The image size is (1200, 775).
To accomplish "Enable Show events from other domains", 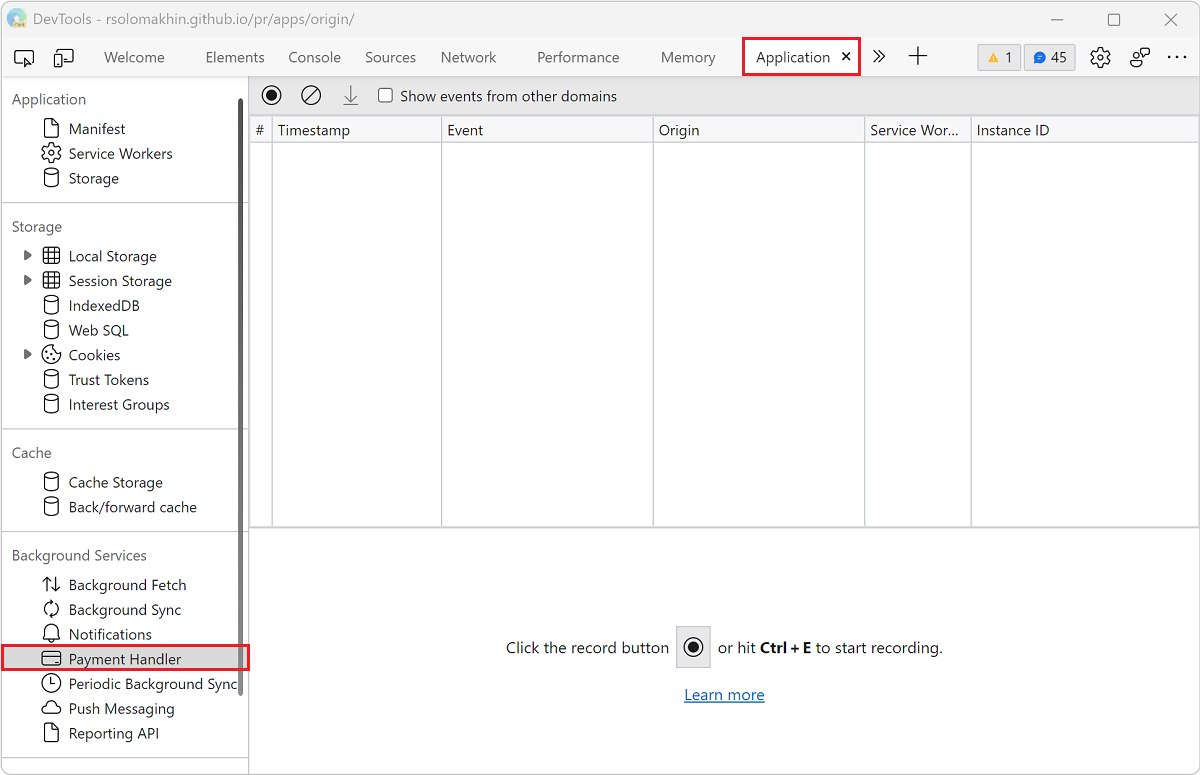I will (385, 95).
